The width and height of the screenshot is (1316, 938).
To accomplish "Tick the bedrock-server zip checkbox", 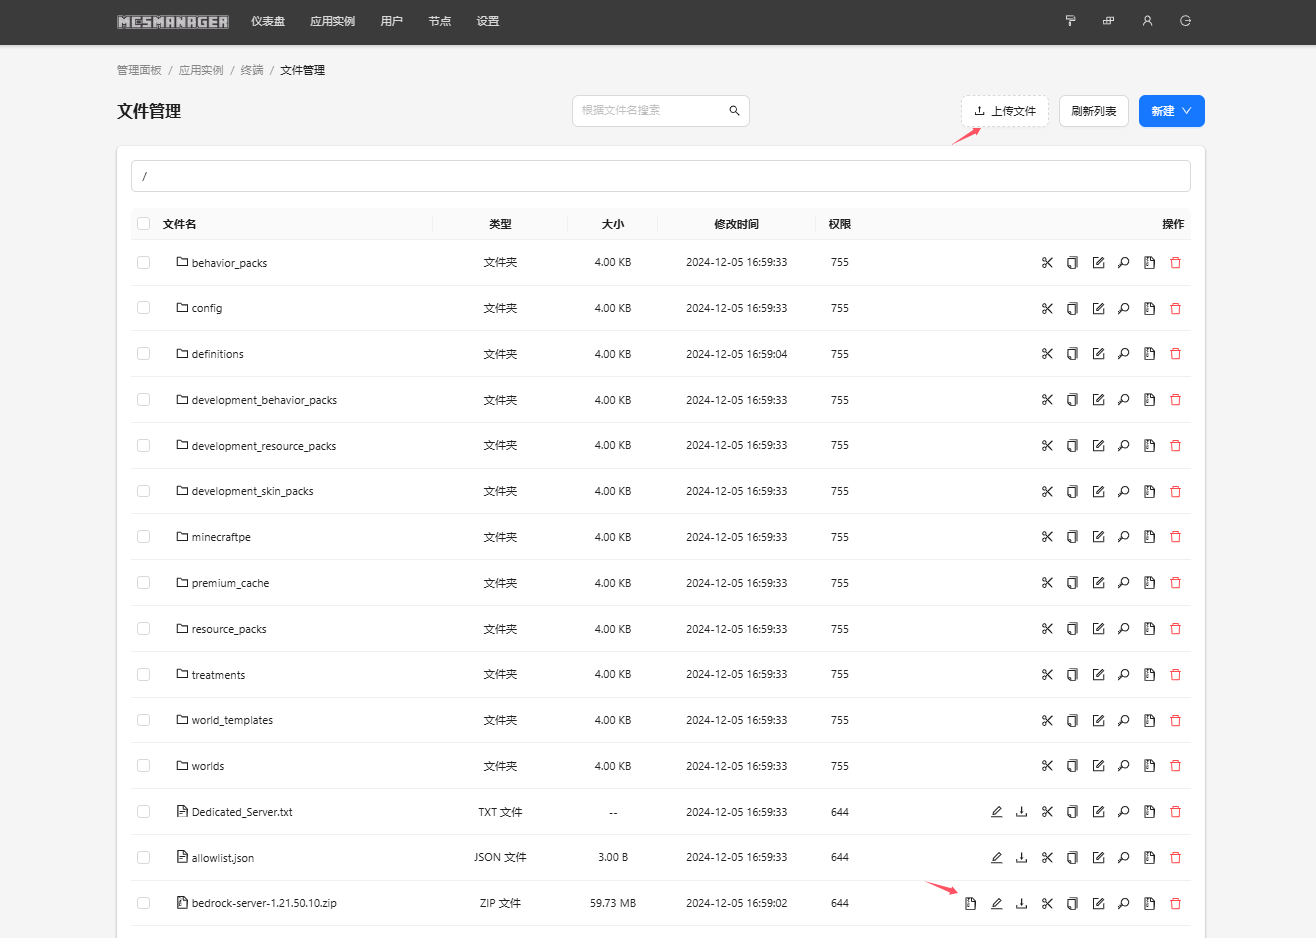I will pos(143,903).
